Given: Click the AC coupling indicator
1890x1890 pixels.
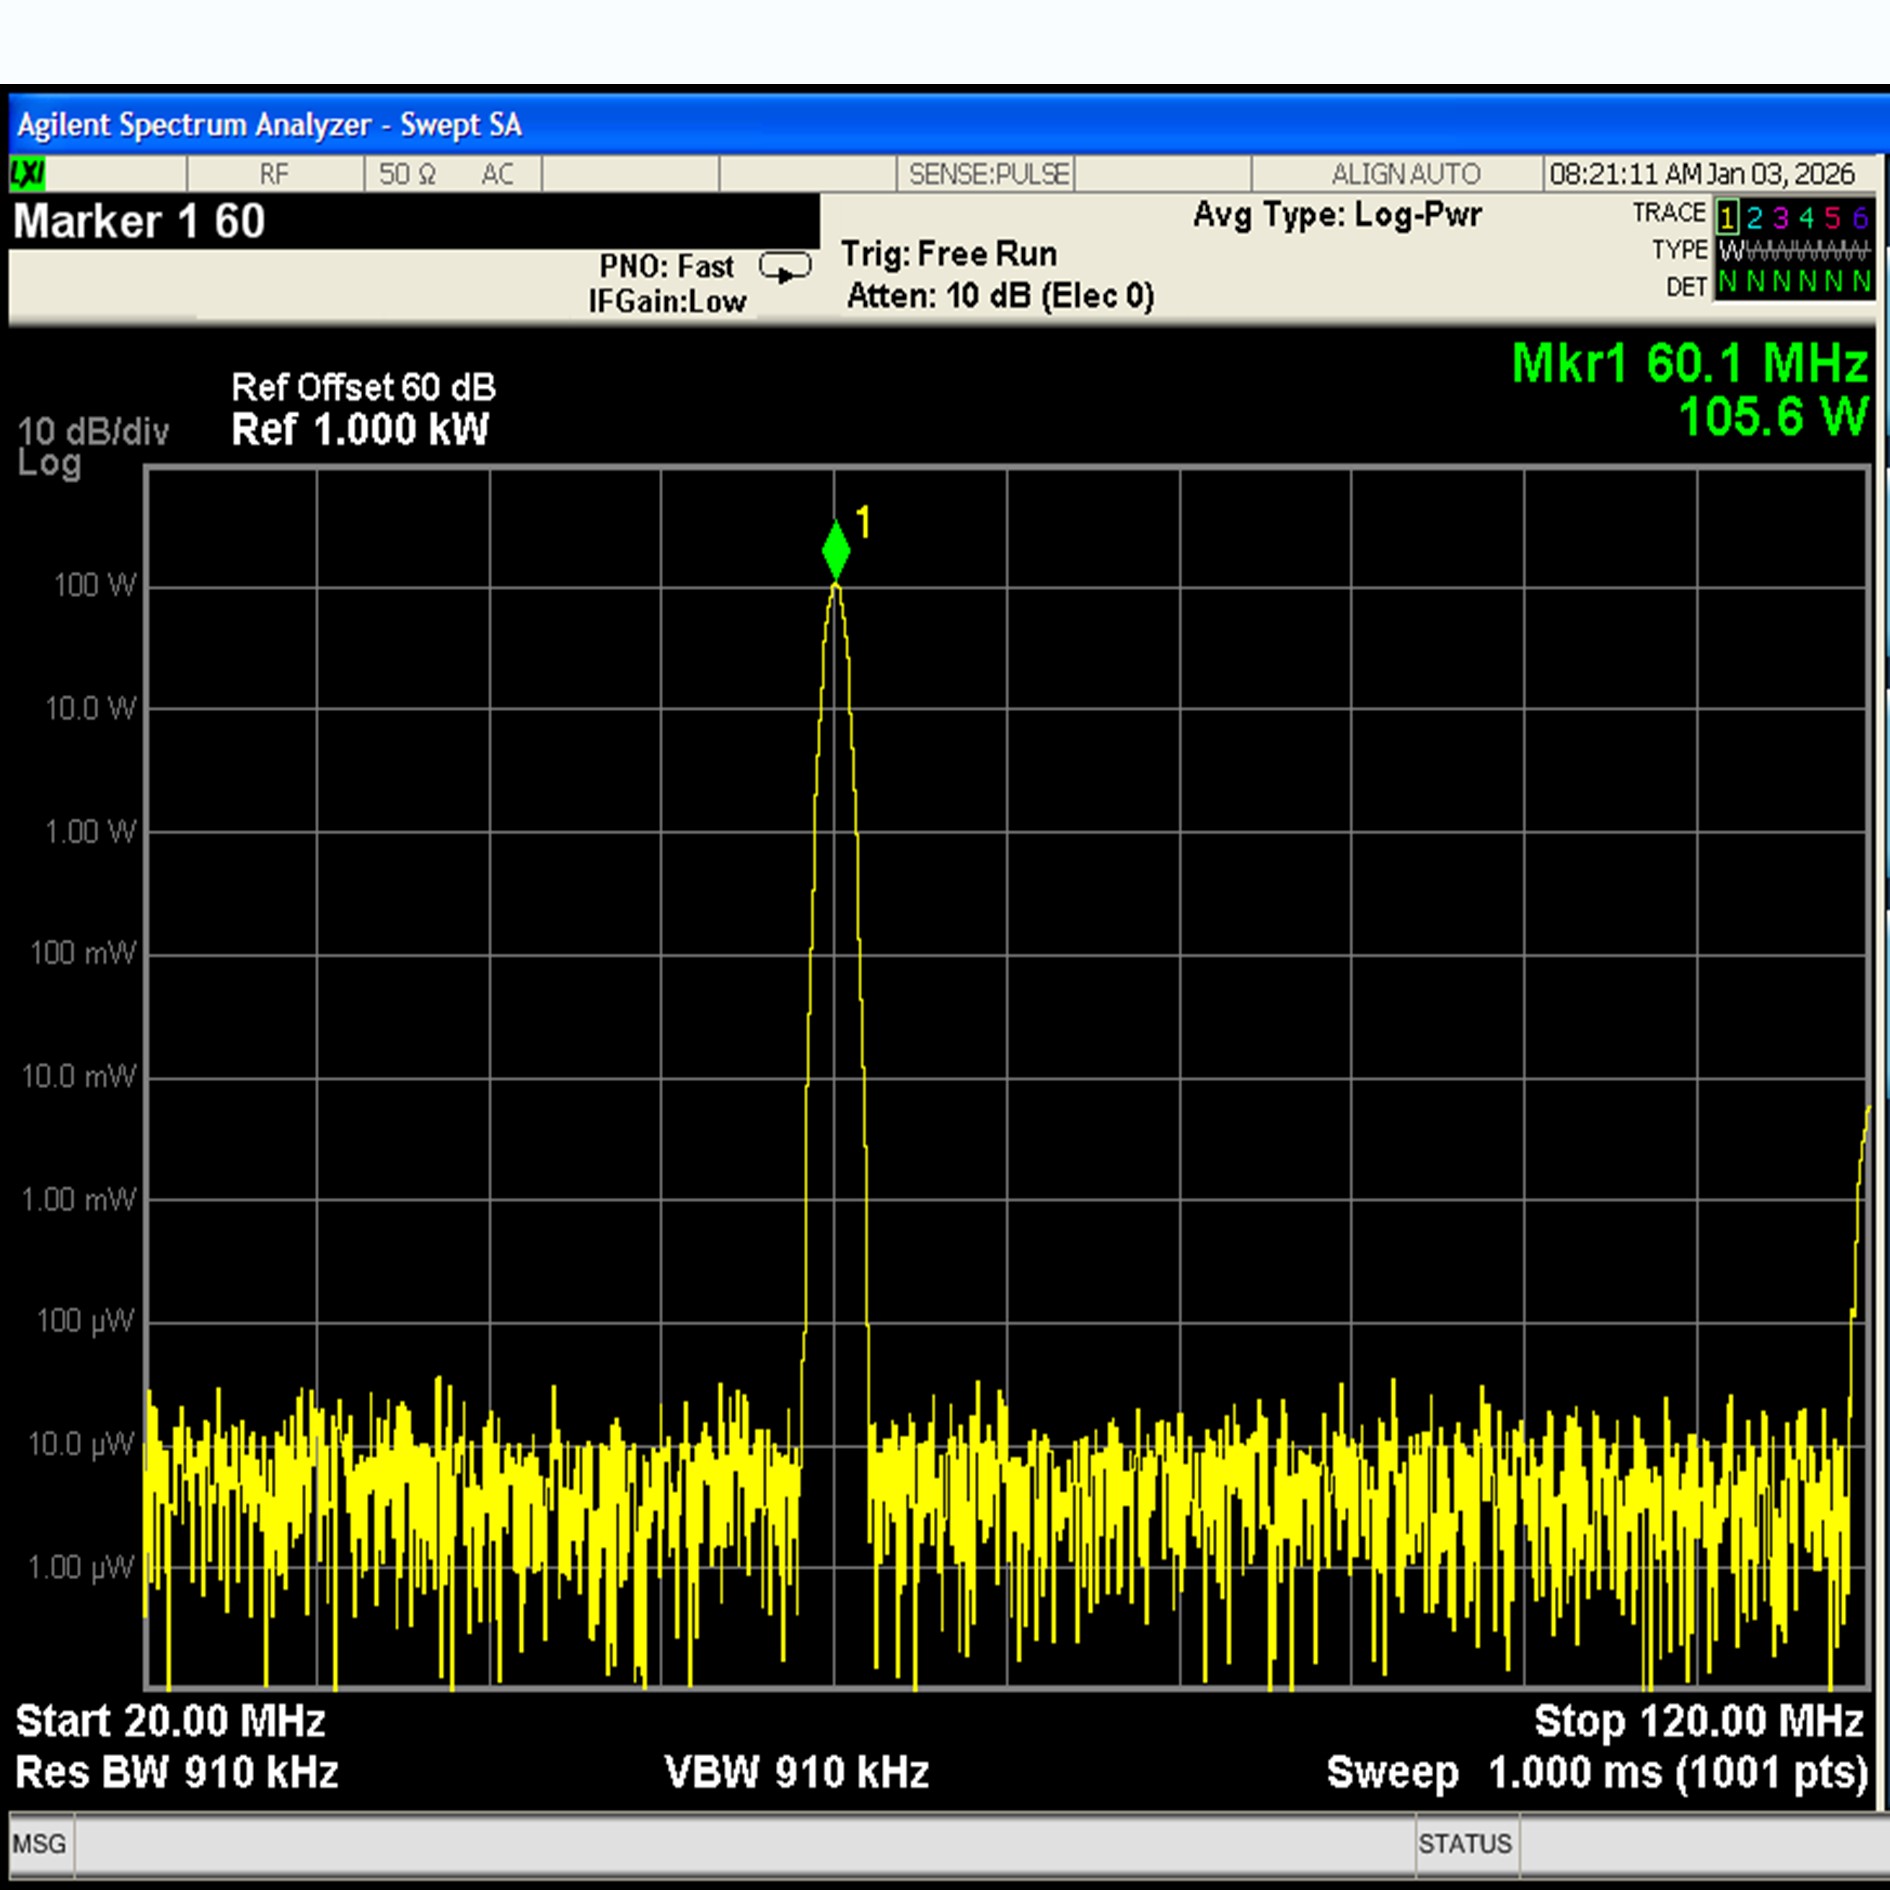Looking at the screenshot, I should coord(497,174).
